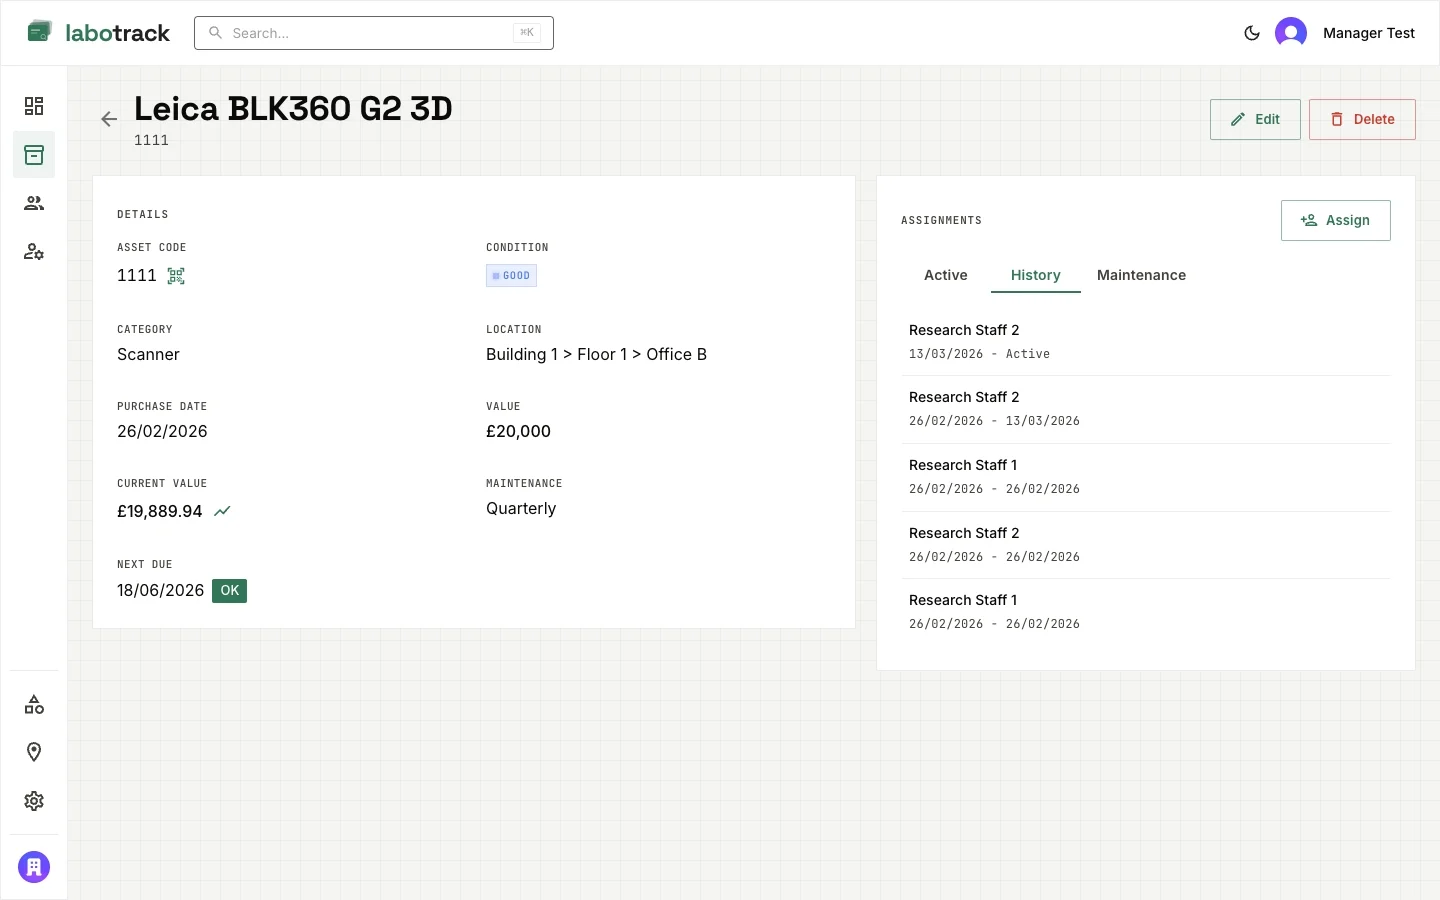1440x900 pixels.
Task: Open the Maintenance tab
Action: coord(1141,275)
